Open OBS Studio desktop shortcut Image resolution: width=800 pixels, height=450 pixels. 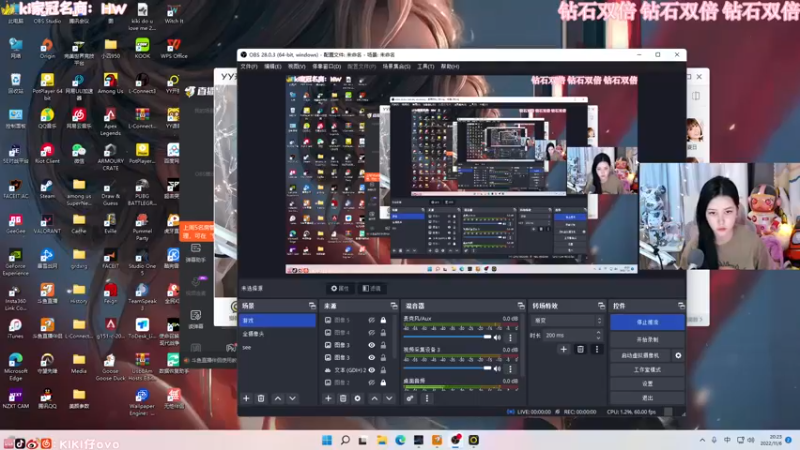pyautogui.click(x=47, y=14)
